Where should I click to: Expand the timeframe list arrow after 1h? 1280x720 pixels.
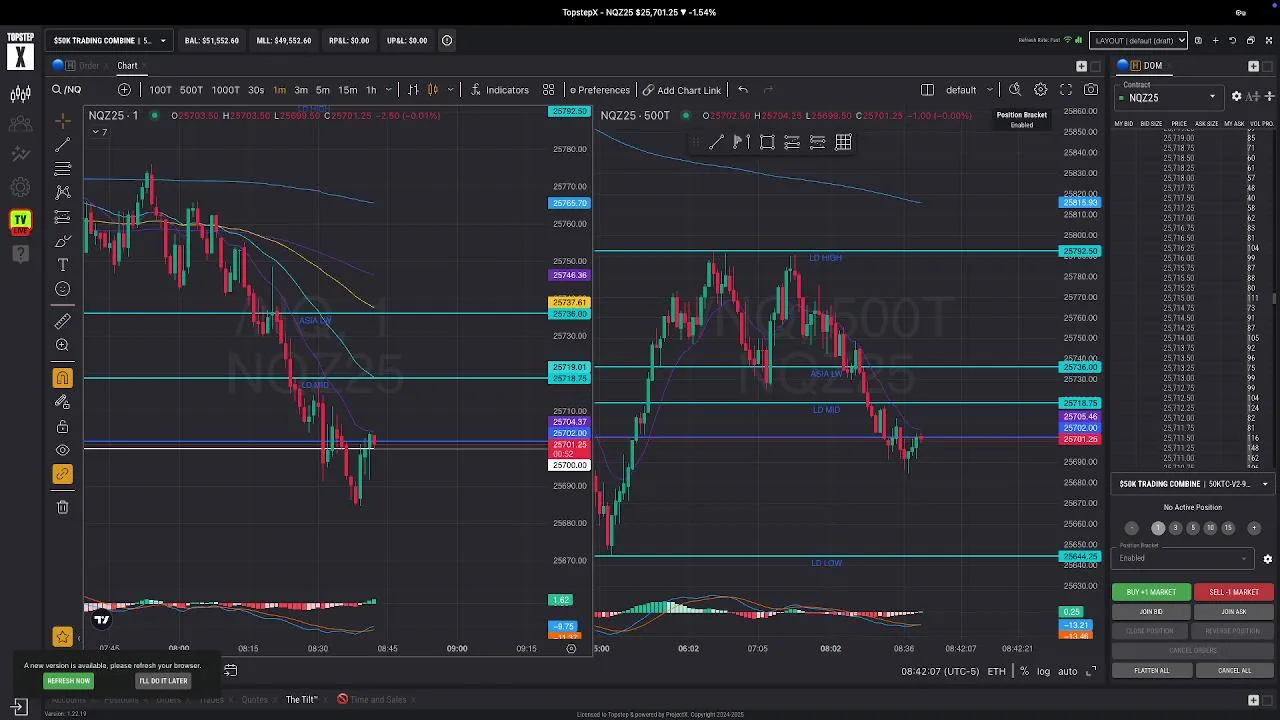tap(388, 90)
